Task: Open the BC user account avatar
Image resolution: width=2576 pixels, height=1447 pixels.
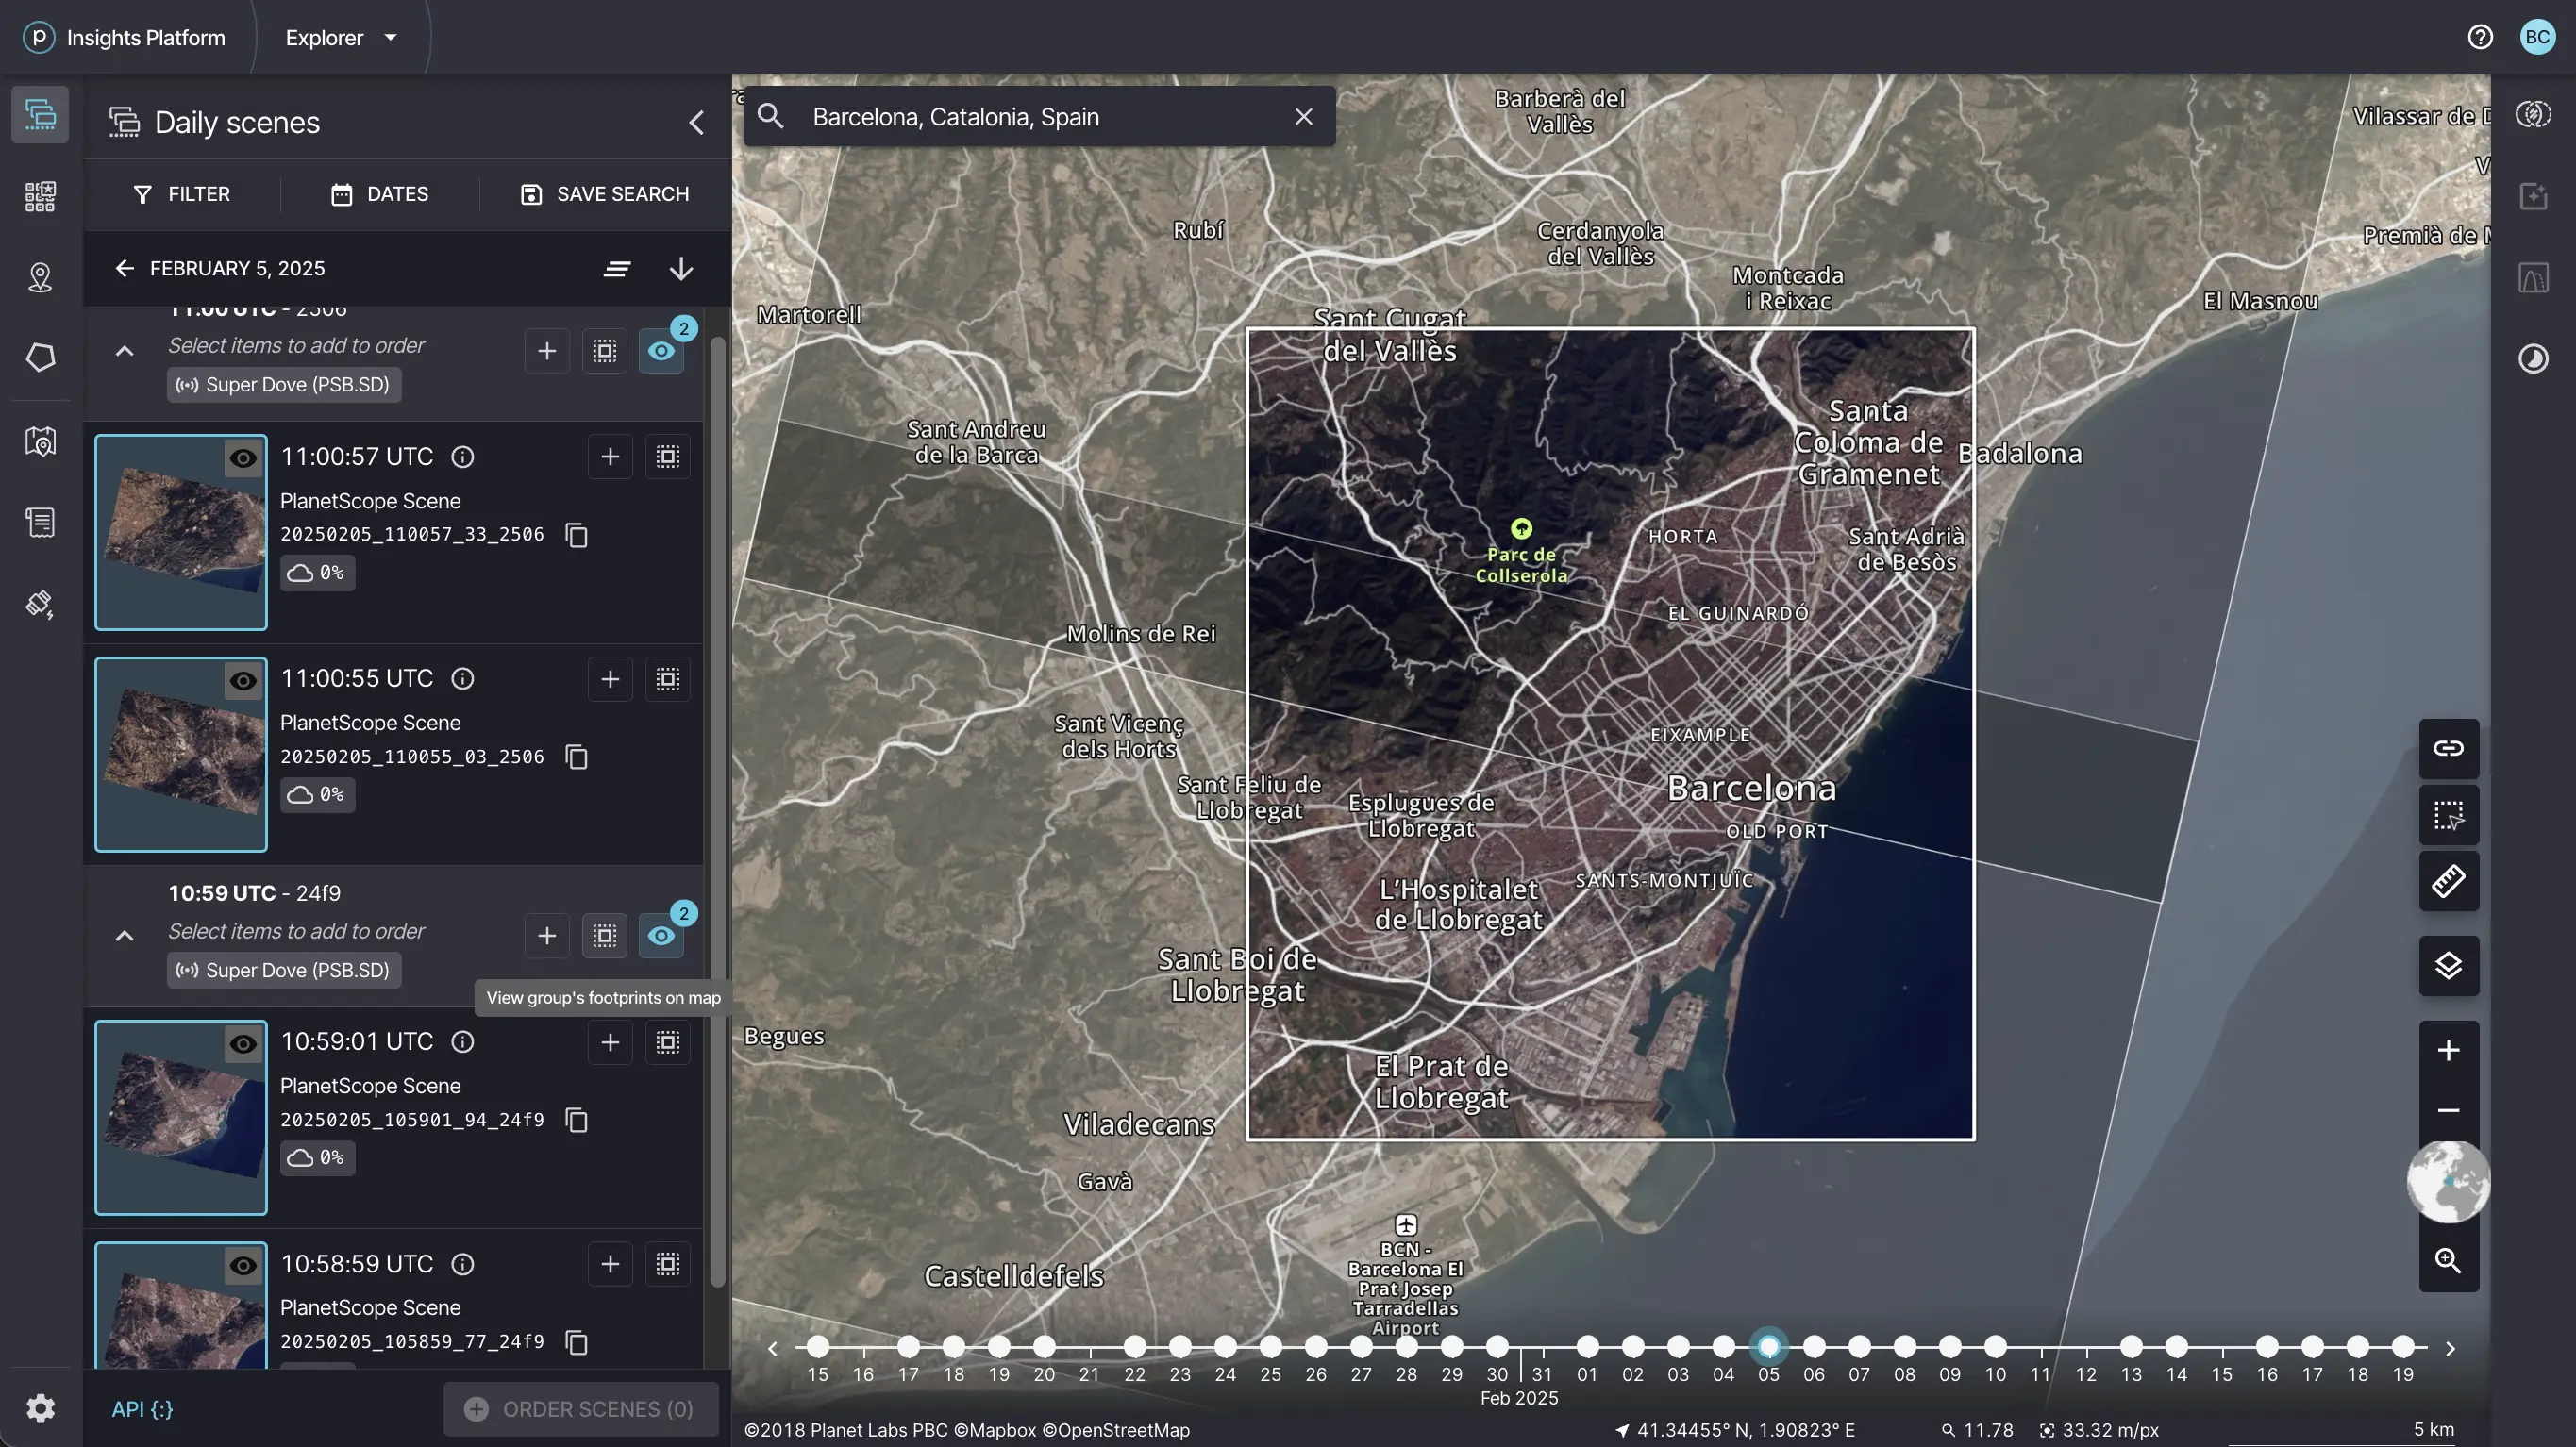Action: [x=2538, y=38]
